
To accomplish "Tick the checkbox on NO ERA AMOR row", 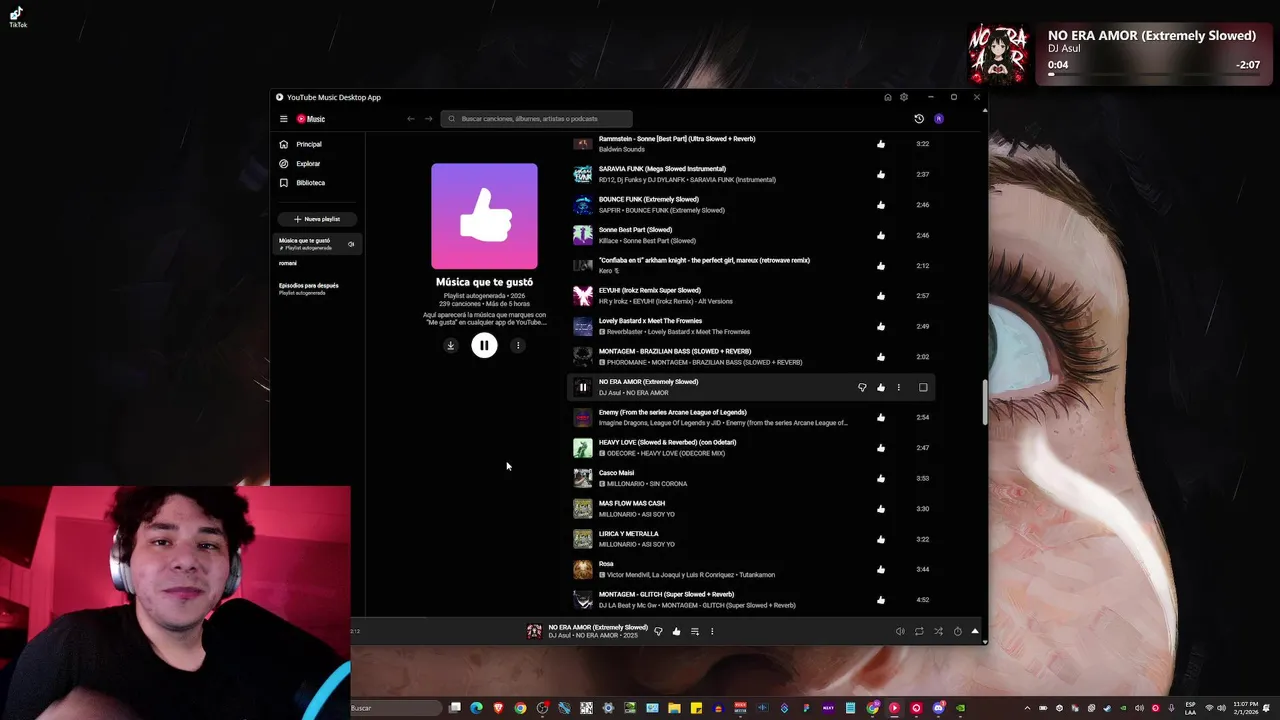I will coord(923,387).
